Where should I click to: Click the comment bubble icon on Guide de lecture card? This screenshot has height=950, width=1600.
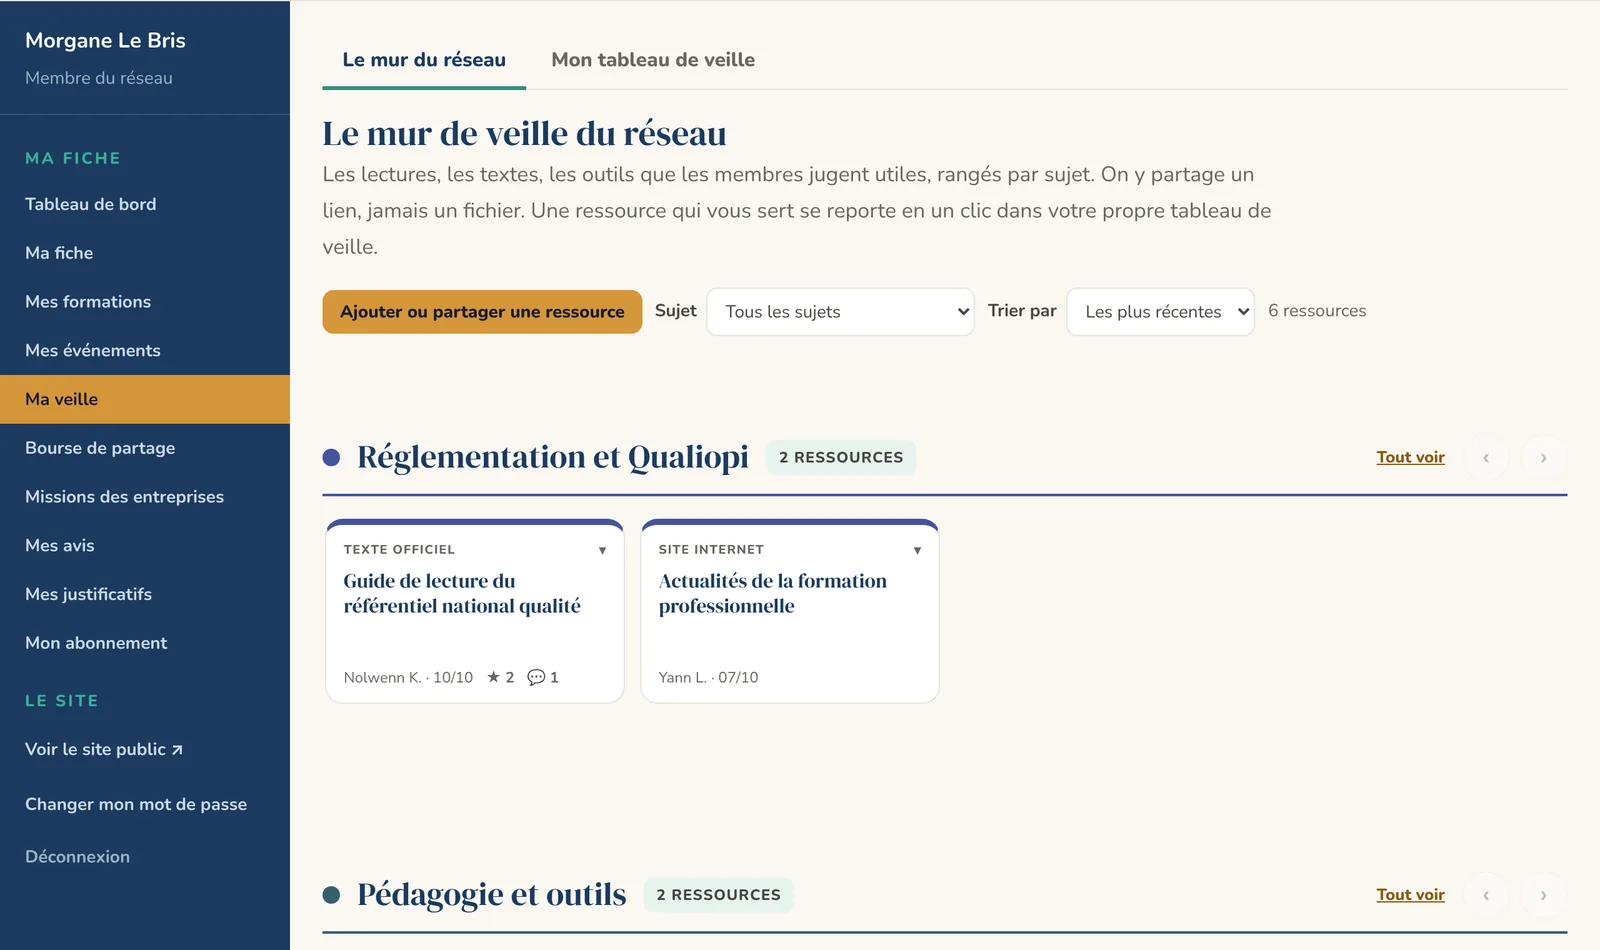(536, 677)
